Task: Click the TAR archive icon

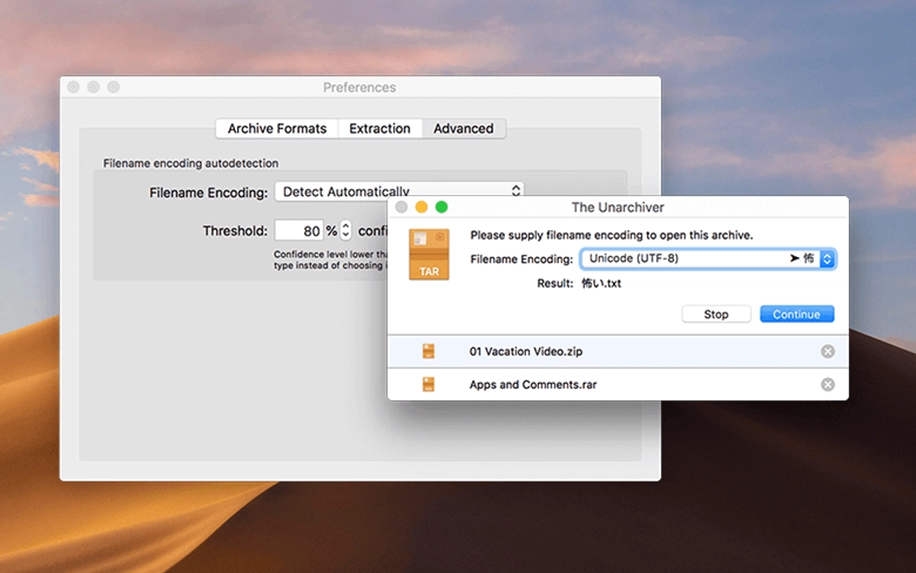Action: tap(429, 254)
